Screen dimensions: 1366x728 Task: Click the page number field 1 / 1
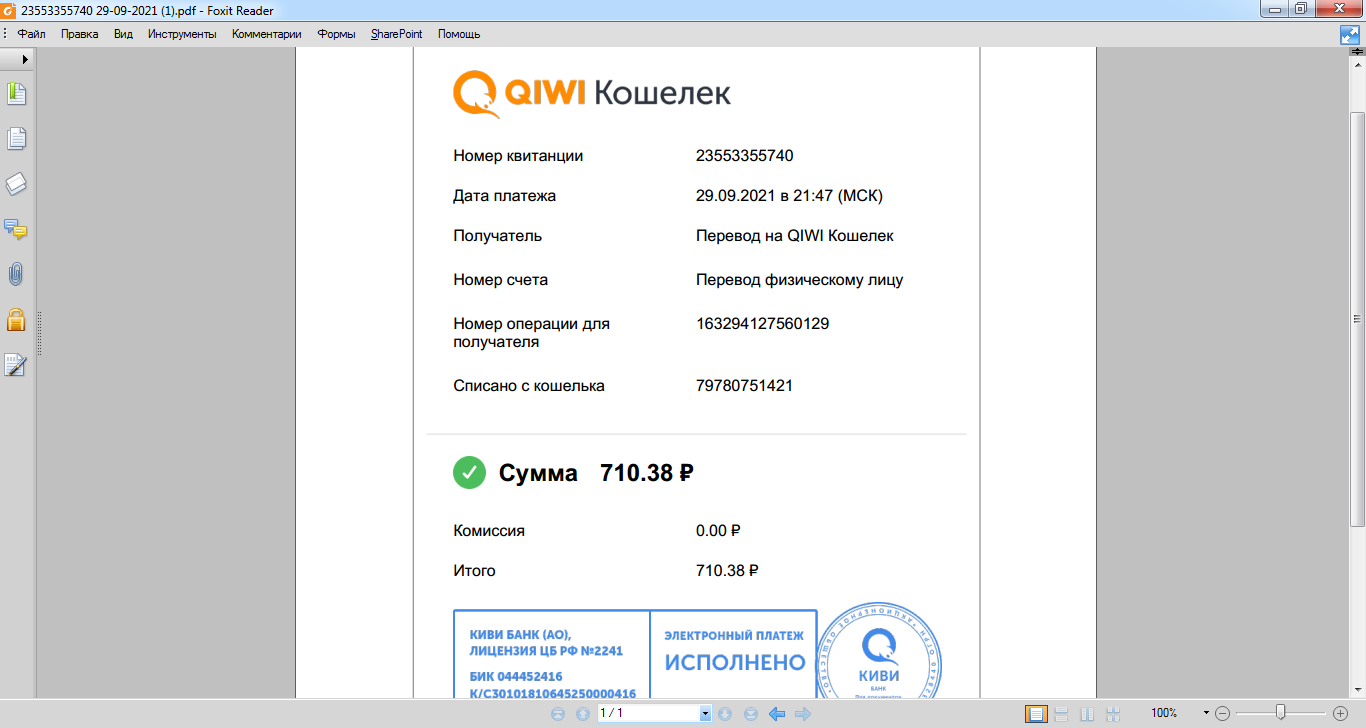tap(648, 714)
